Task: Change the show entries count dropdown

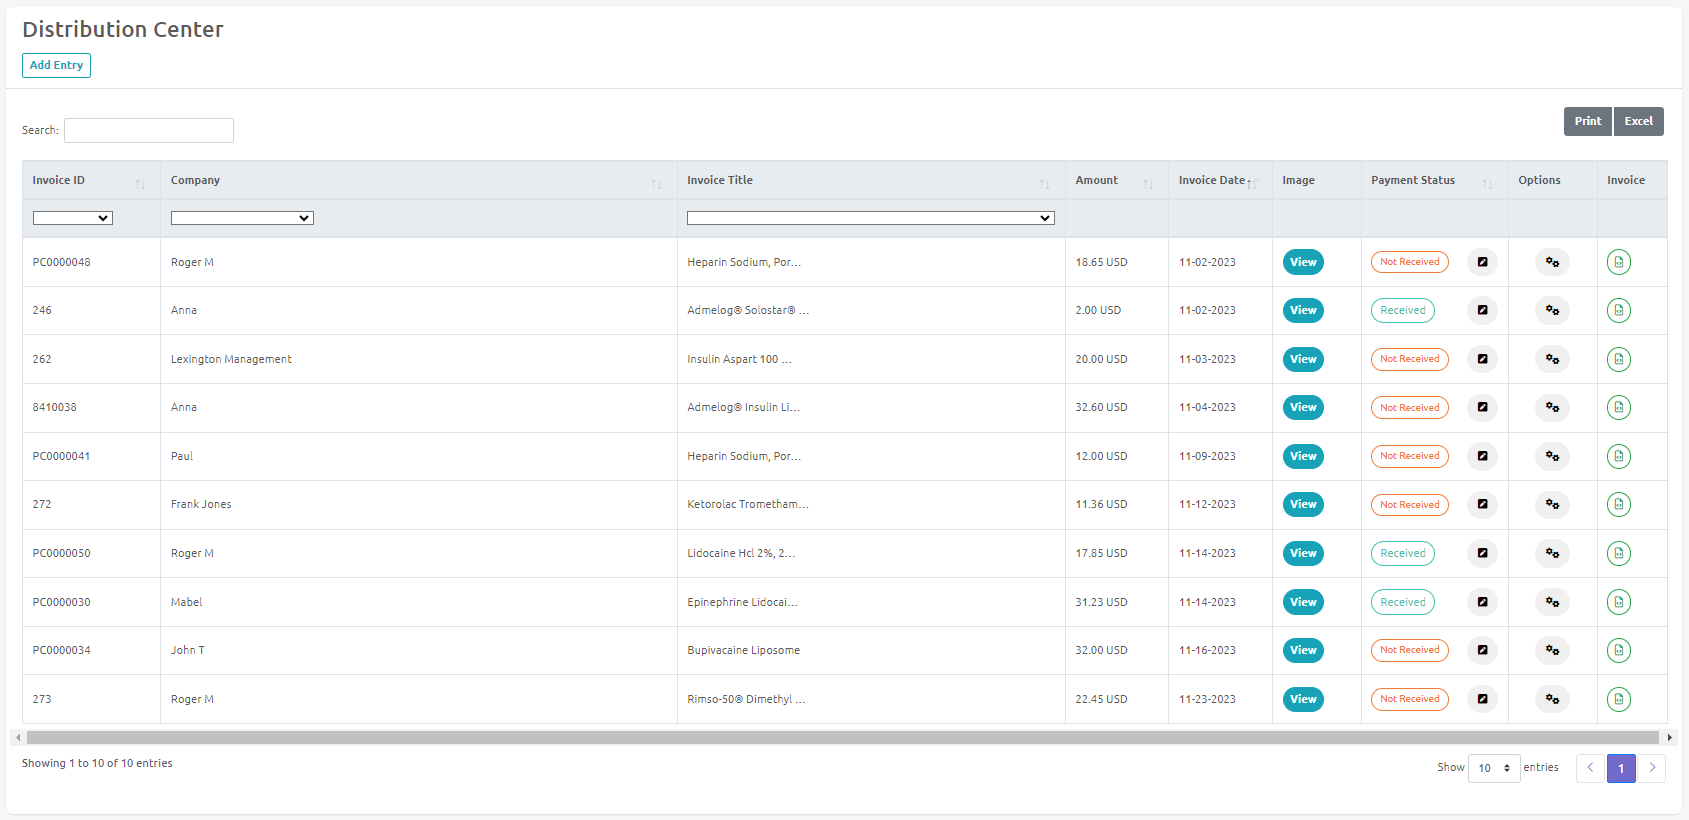Action: pos(1494,768)
